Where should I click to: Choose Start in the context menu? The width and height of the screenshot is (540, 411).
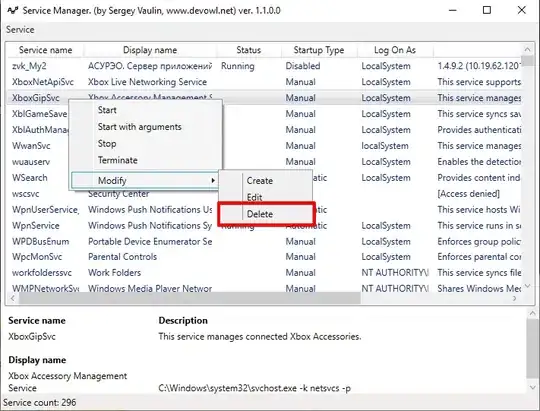point(107,110)
